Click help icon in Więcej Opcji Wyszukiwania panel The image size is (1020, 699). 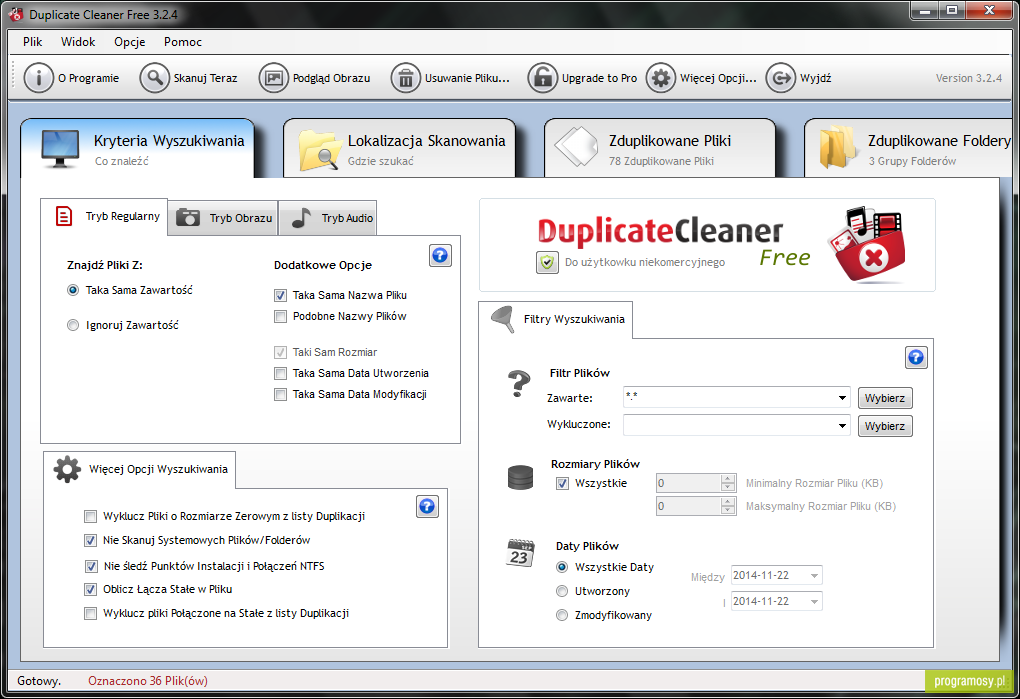tap(427, 507)
